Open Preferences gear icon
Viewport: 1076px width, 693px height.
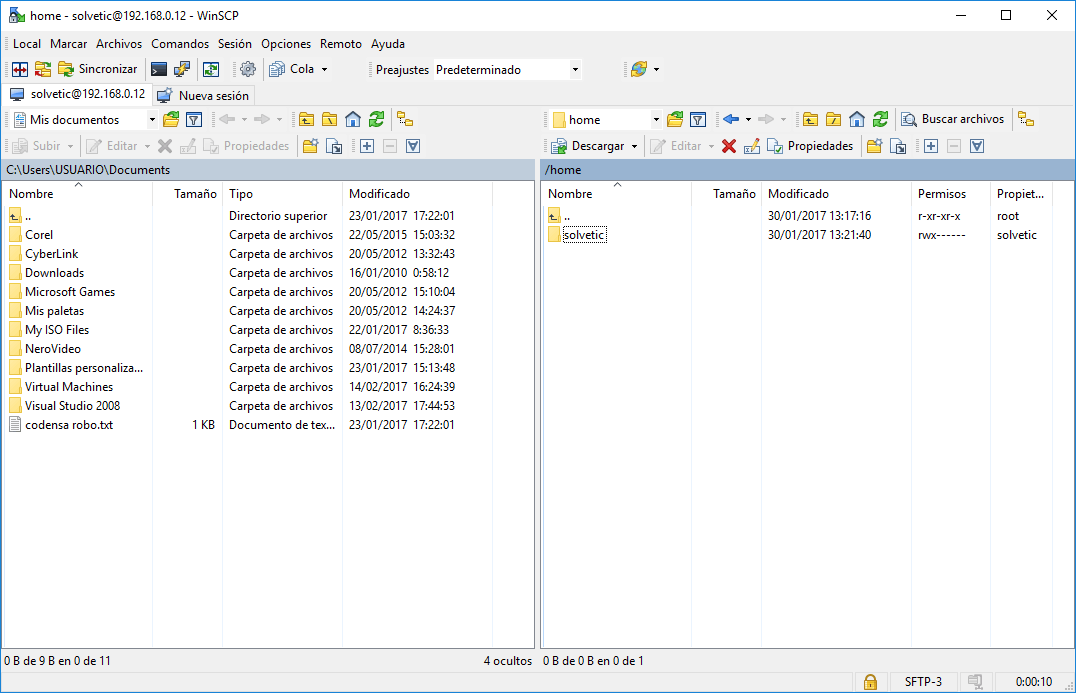coord(248,69)
